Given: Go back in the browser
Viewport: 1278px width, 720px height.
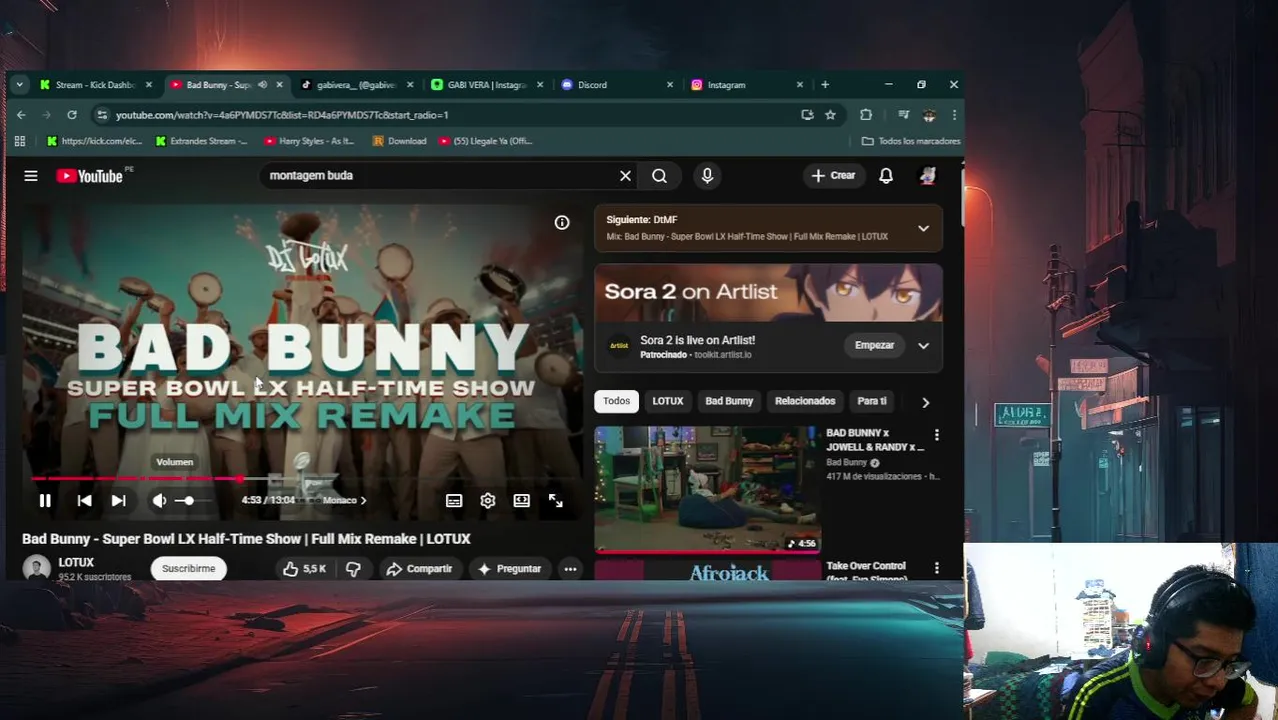Looking at the screenshot, I should pyautogui.click(x=21, y=115).
